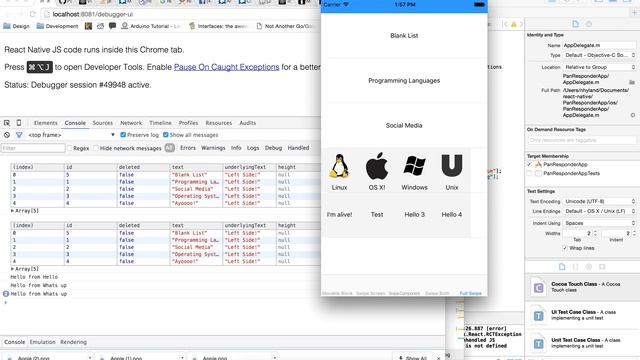640x360 pixels.
Task: Uncheck Show all messages checkbox
Action: pyautogui.click(x=166, y=135)
